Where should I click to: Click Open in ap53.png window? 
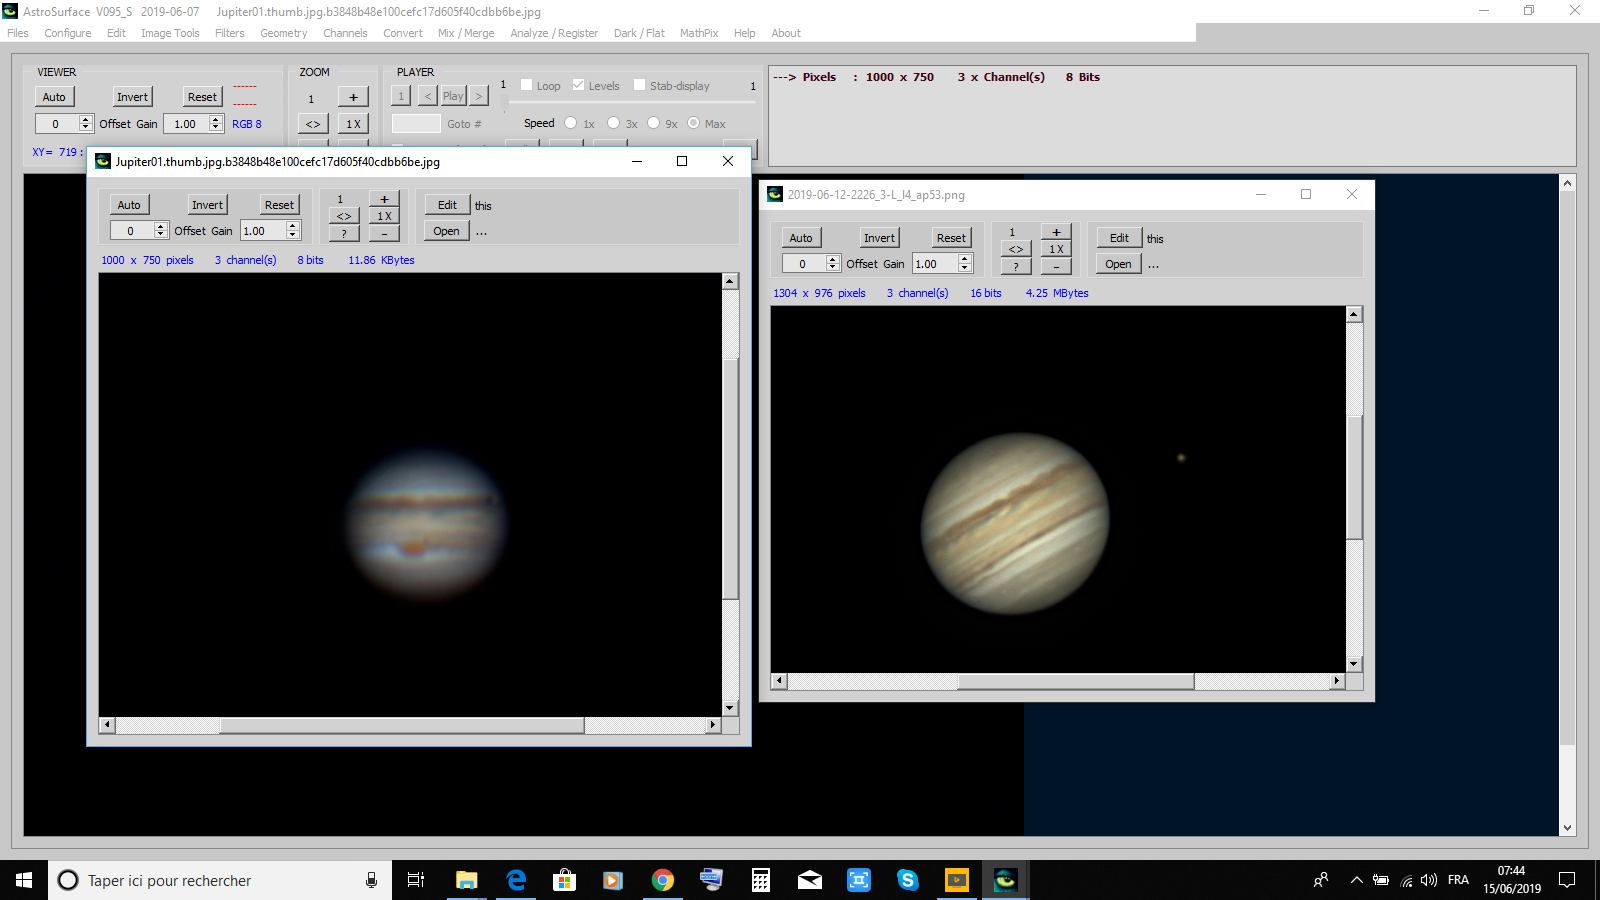pyautogui.click(x=1119, y=264)
